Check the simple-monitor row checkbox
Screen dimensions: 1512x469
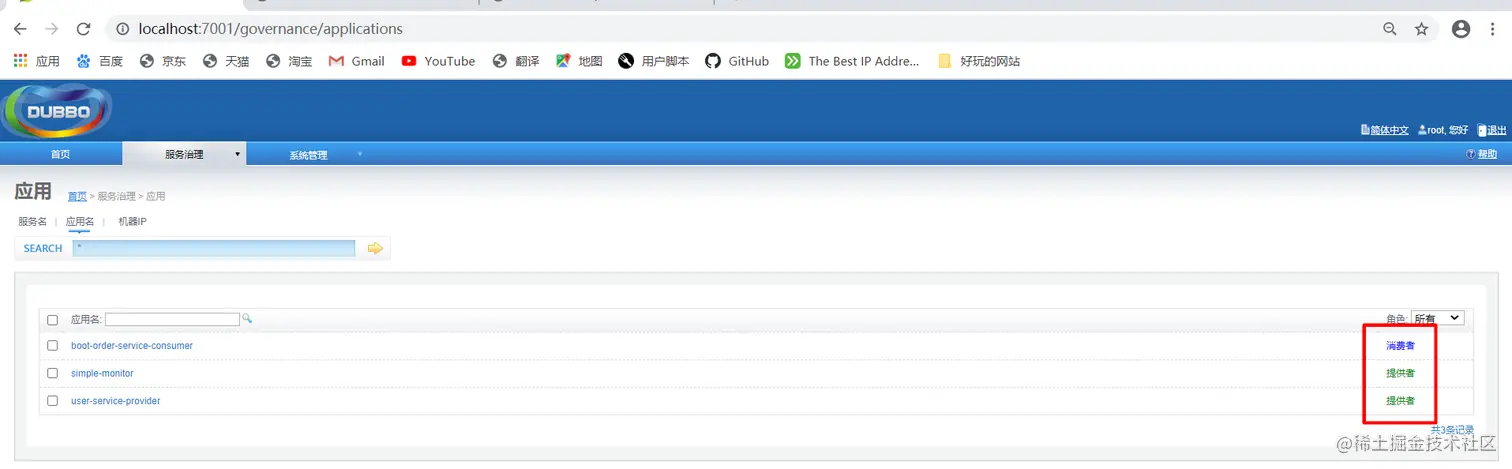pyautogui.click(x=53, y=374)
